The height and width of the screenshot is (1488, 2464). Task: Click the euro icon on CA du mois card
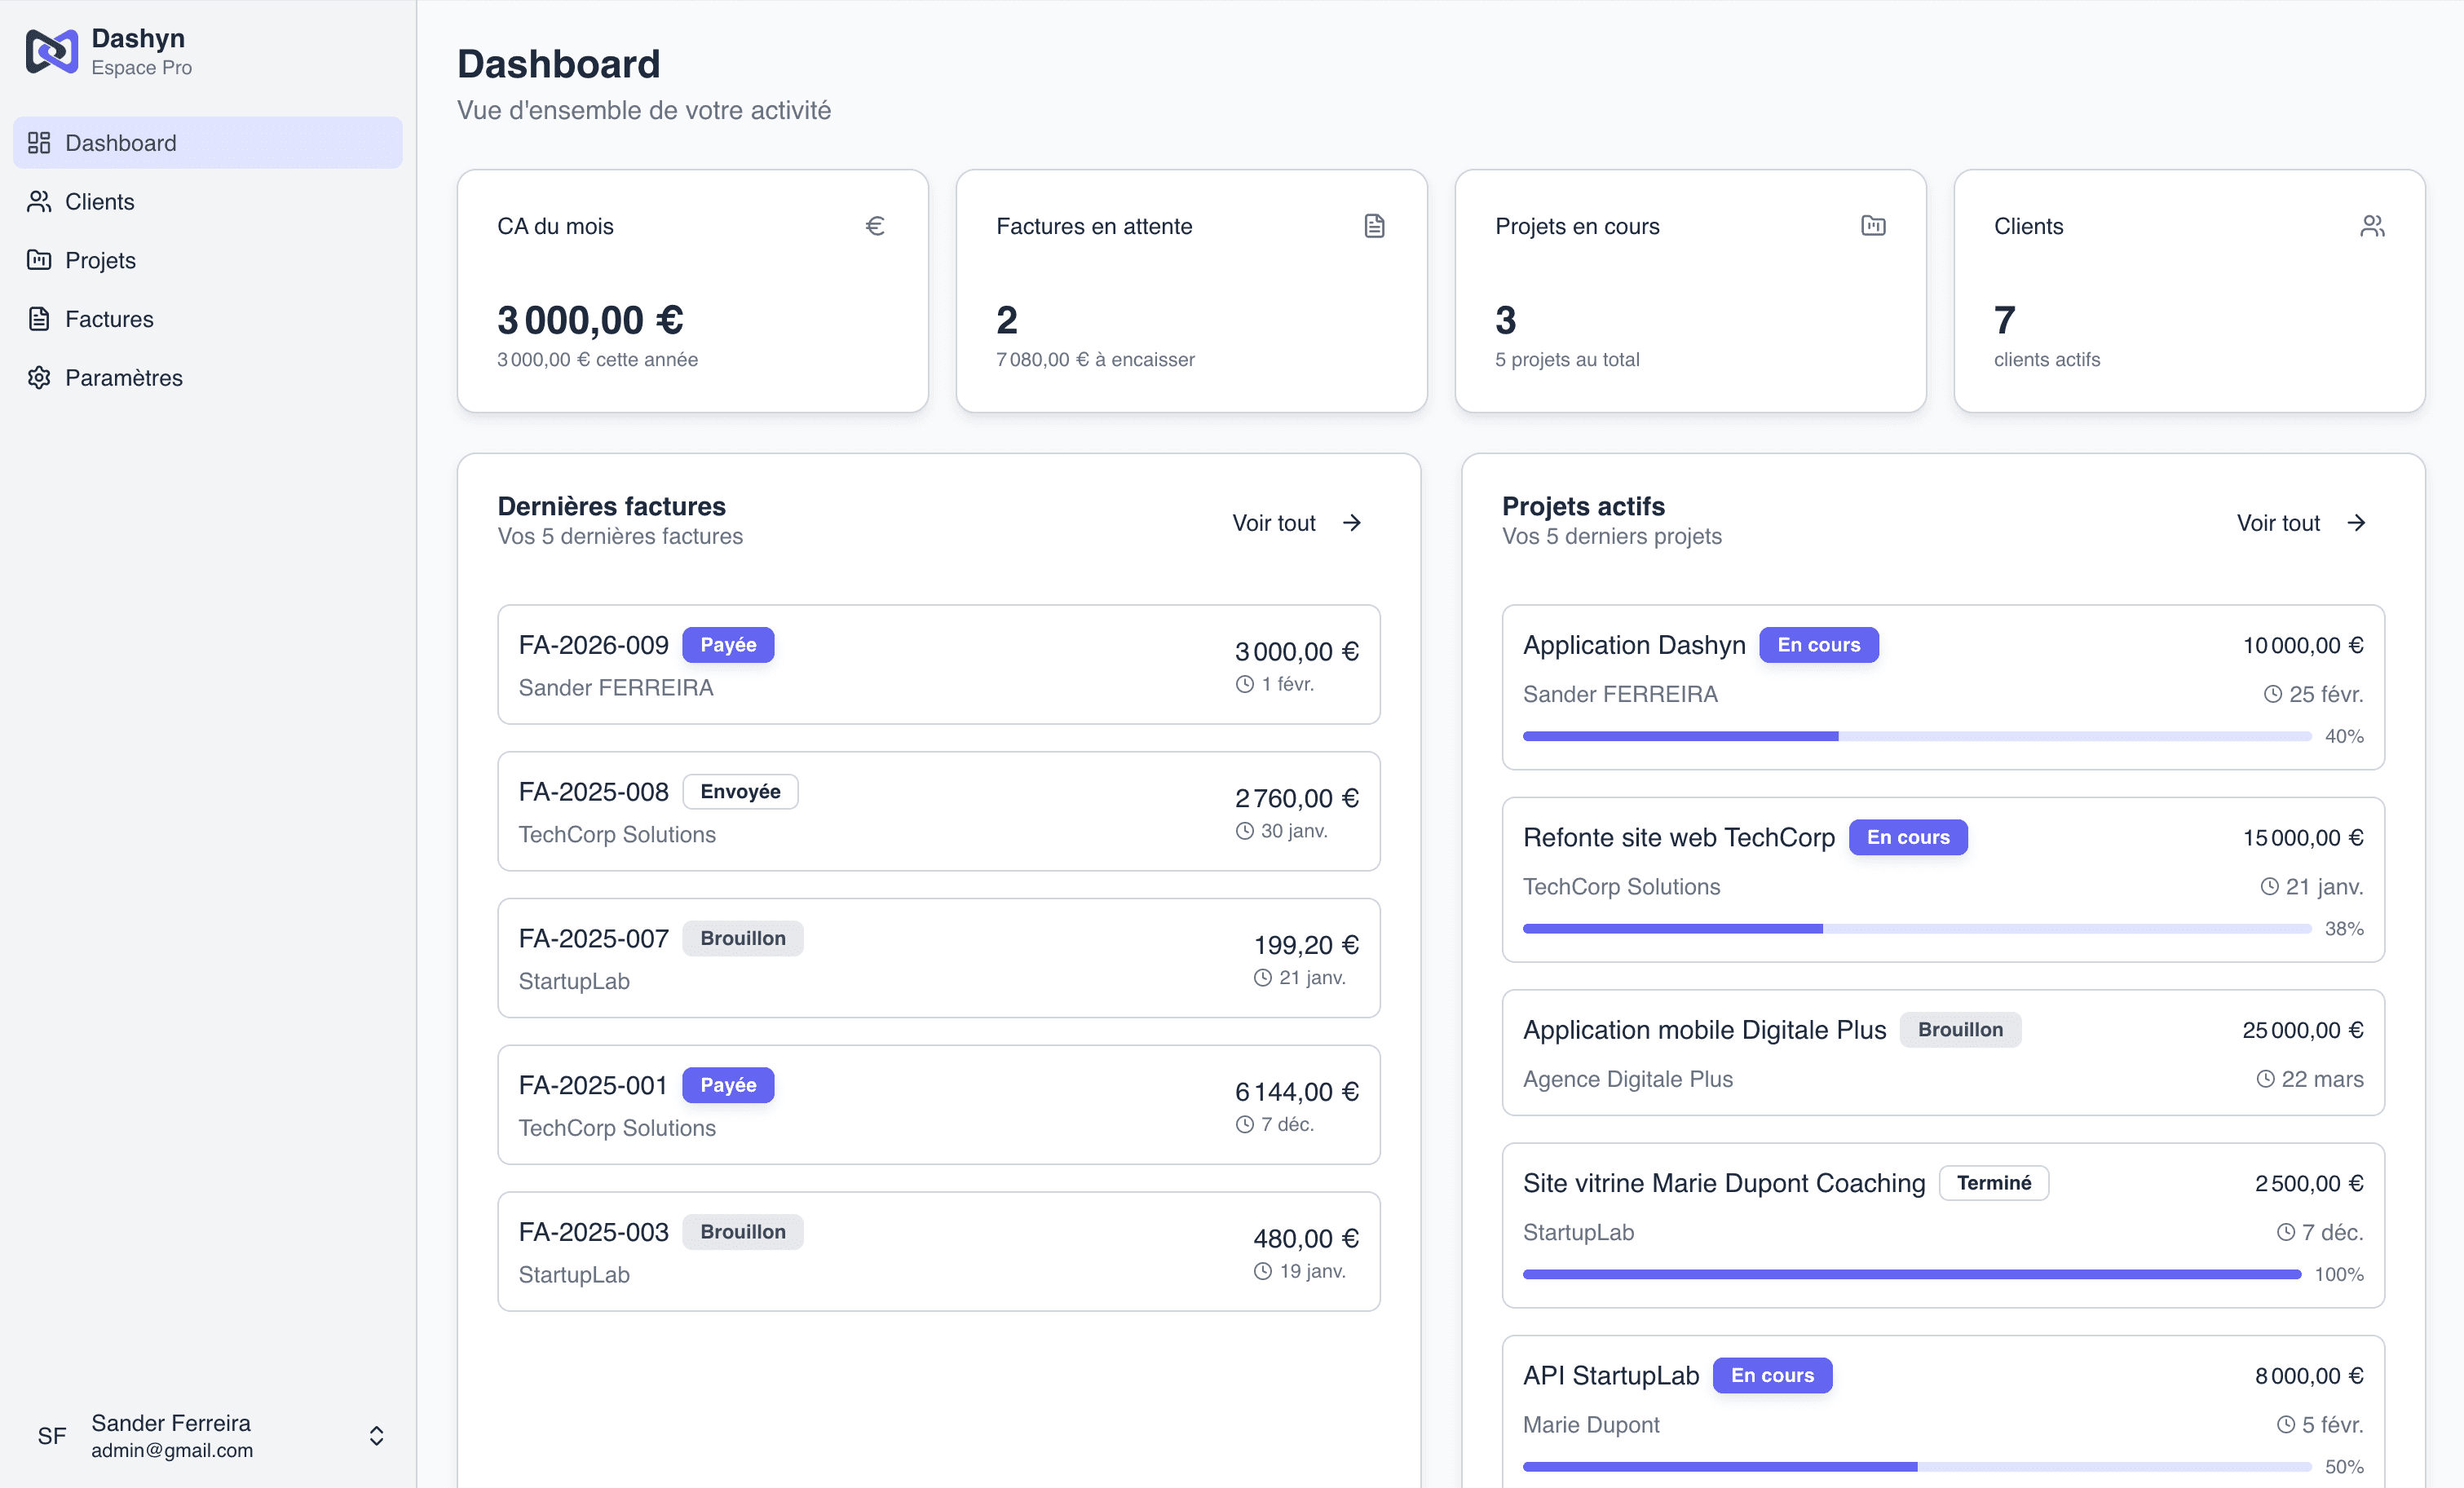pos(875,225)
